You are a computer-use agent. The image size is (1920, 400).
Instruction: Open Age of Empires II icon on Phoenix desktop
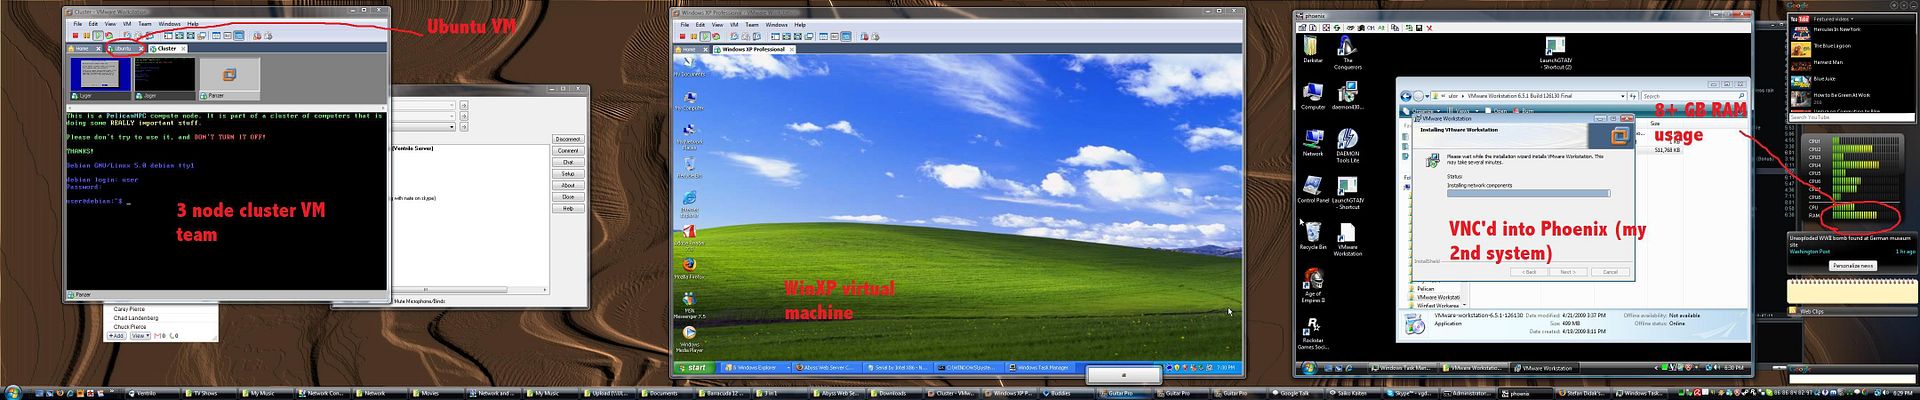pos(1312,286)
